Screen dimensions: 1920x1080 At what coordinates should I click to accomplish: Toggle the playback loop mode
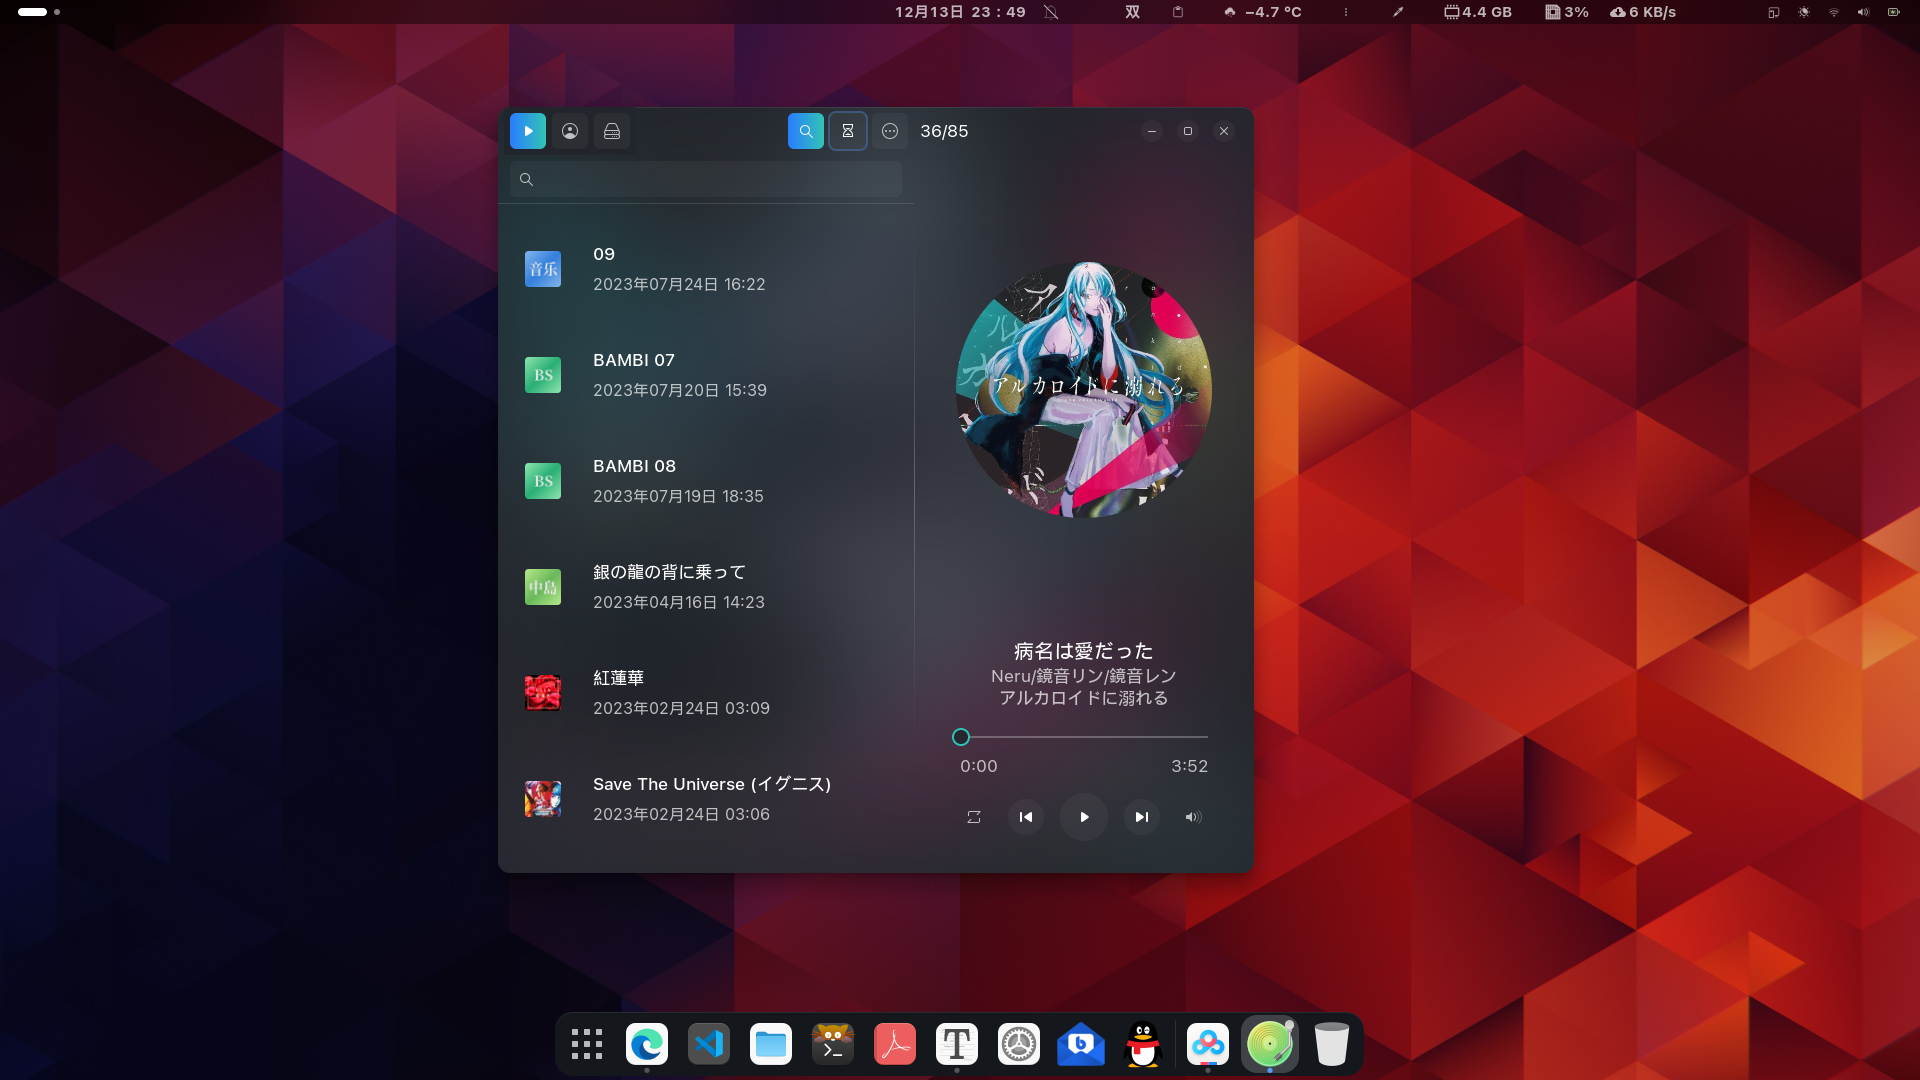[x=975, y=817]
